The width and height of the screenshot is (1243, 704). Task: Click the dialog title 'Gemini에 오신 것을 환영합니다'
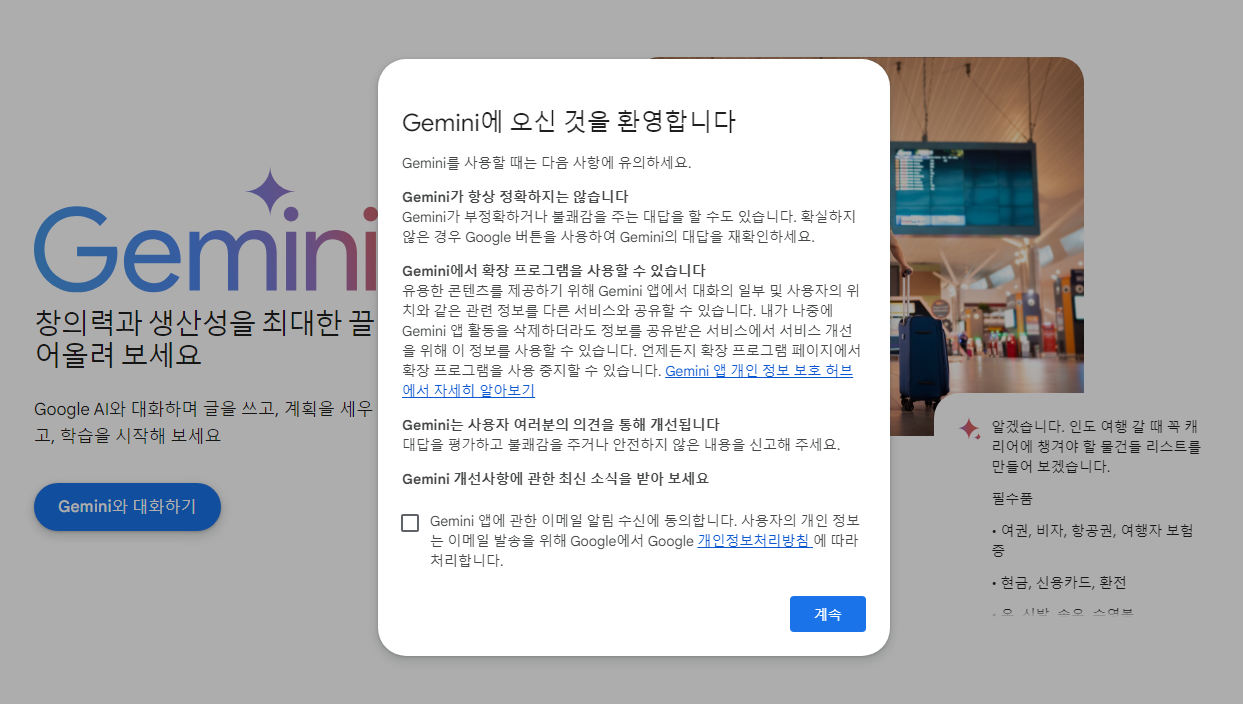point(569,122)
